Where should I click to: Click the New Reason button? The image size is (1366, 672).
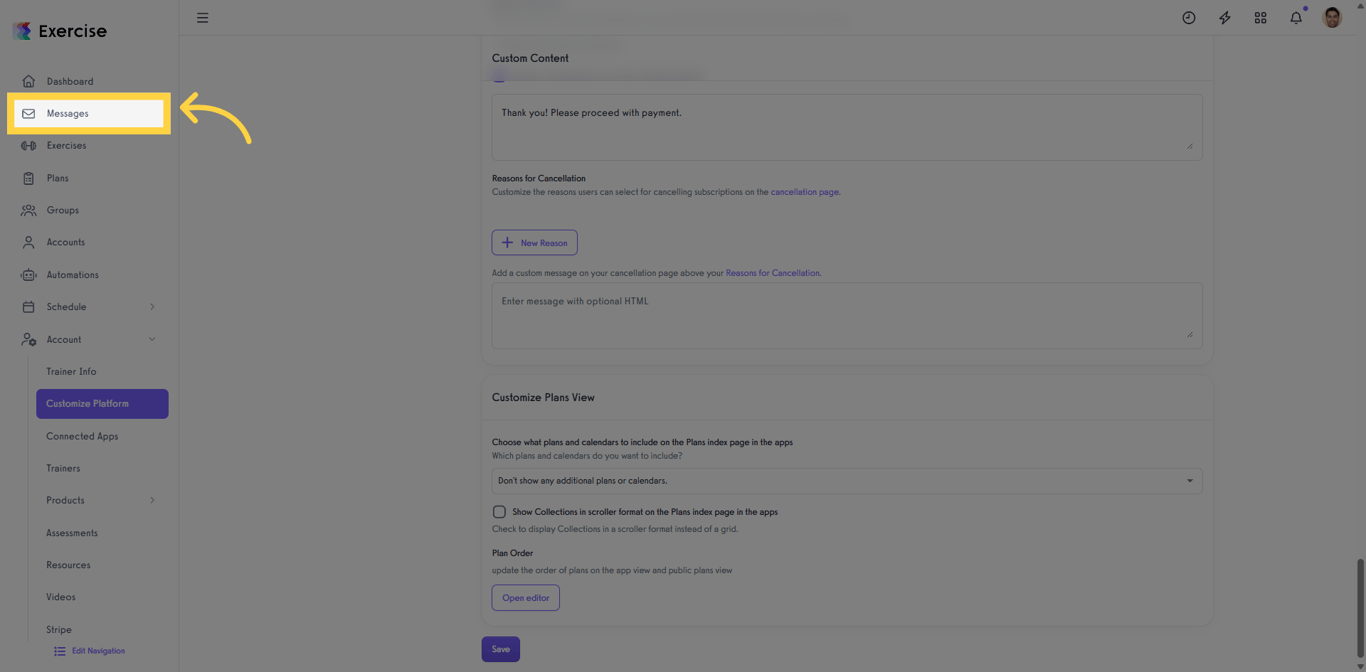(x=534, y=242)
